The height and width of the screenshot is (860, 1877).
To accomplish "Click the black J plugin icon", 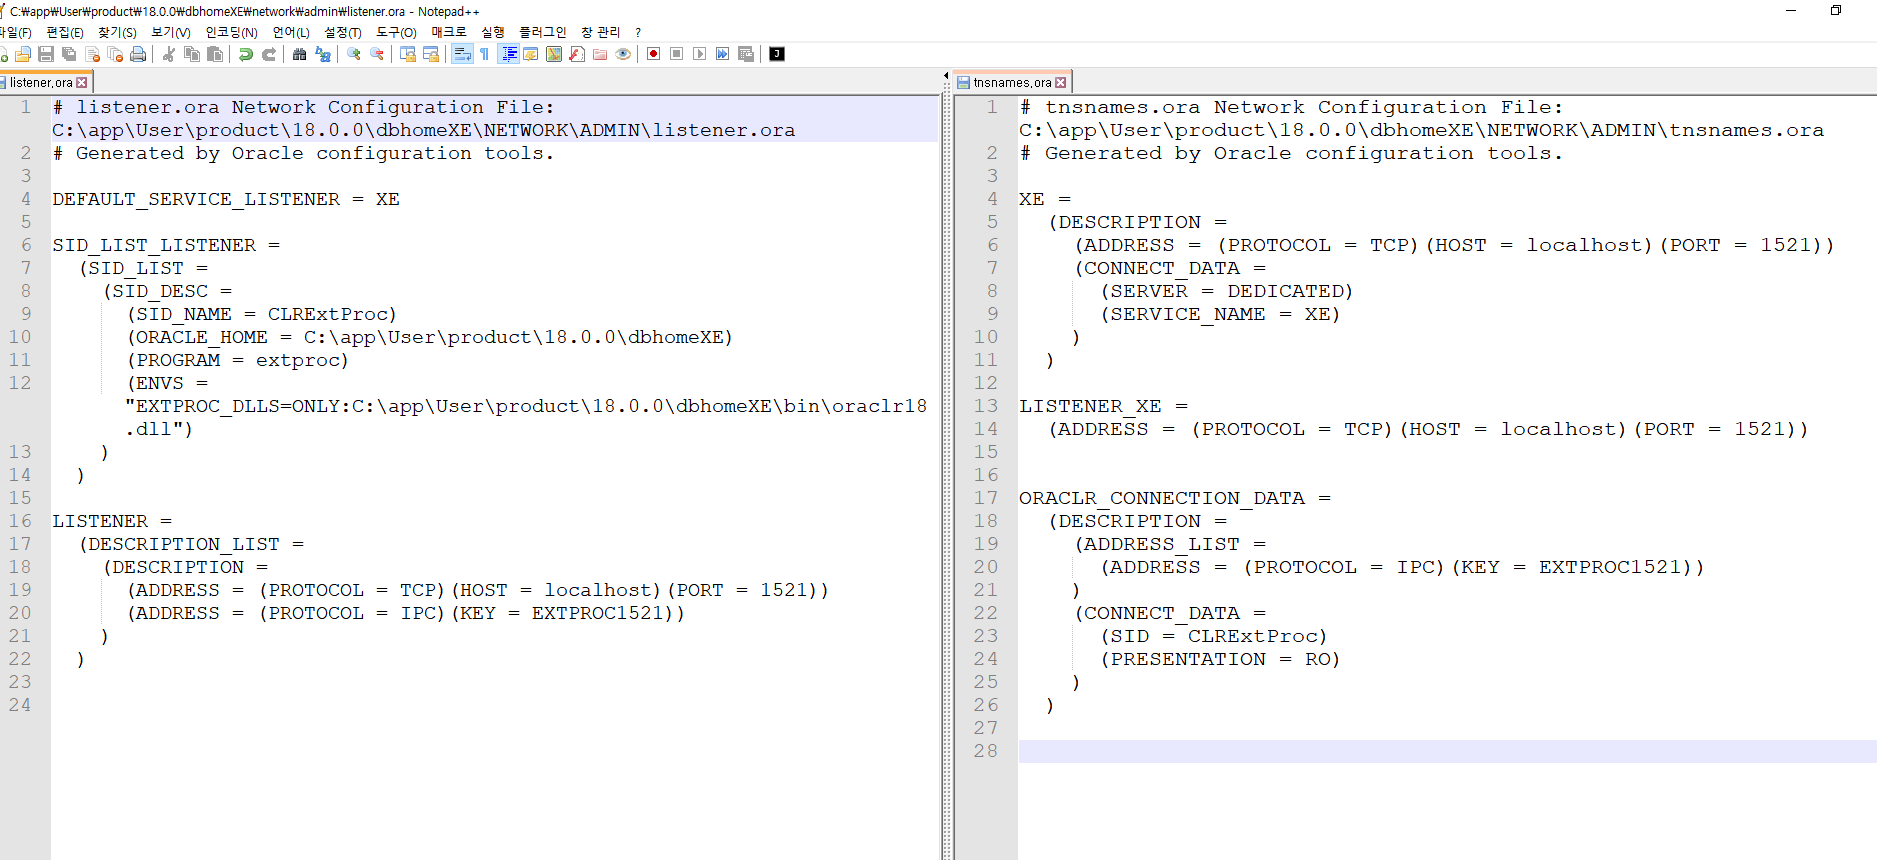I will [x=777, y=54].
